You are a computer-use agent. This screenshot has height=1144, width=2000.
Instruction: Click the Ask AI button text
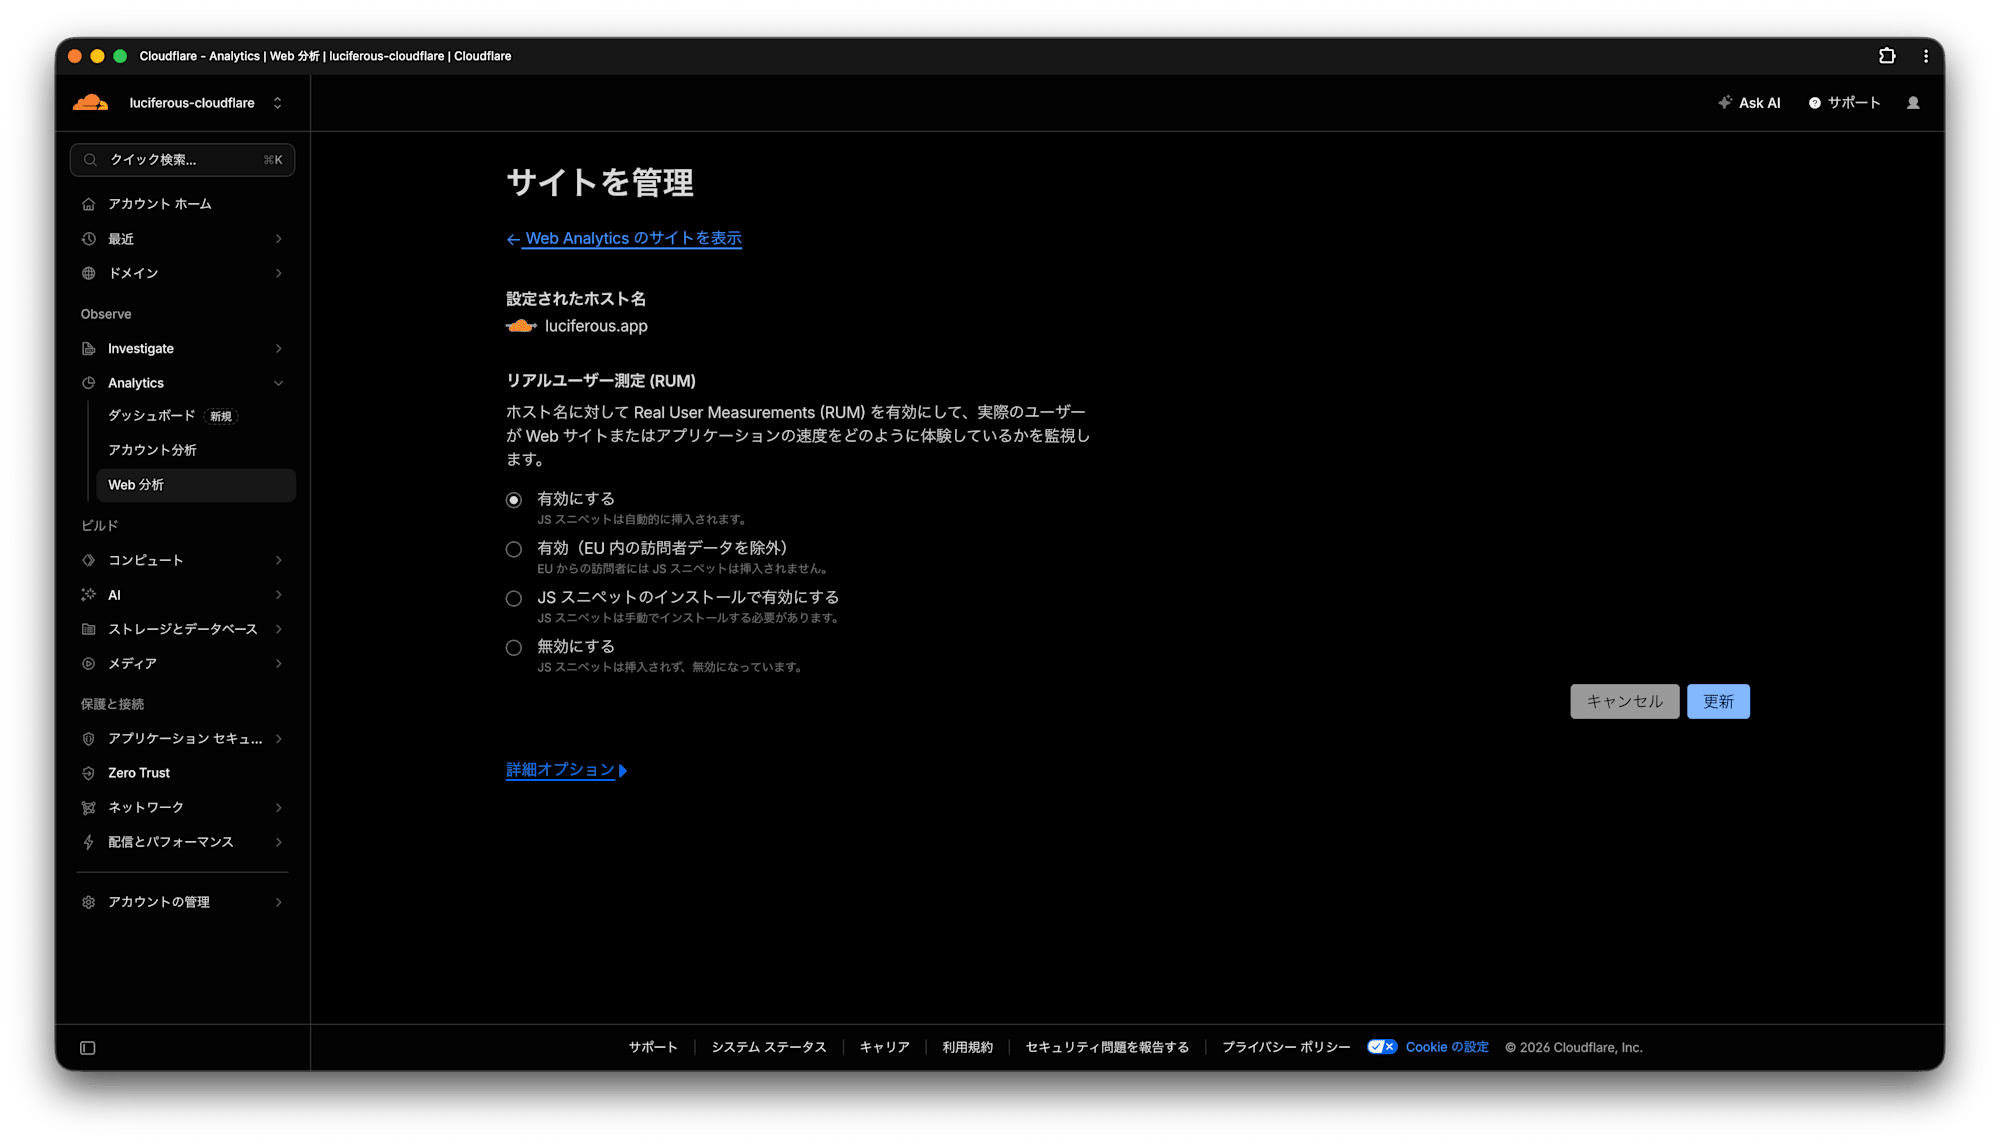[1759, 103]
